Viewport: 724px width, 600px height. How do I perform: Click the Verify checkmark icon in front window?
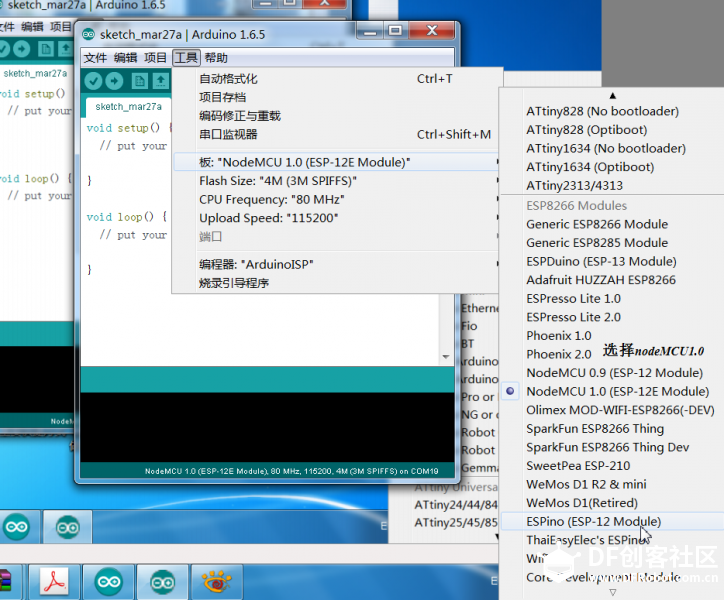click(93, 81)
